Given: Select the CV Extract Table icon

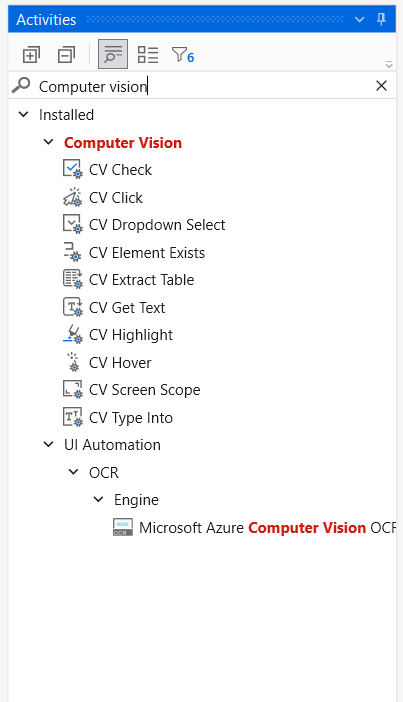Looking at the screenshot, I should point(73,279).
